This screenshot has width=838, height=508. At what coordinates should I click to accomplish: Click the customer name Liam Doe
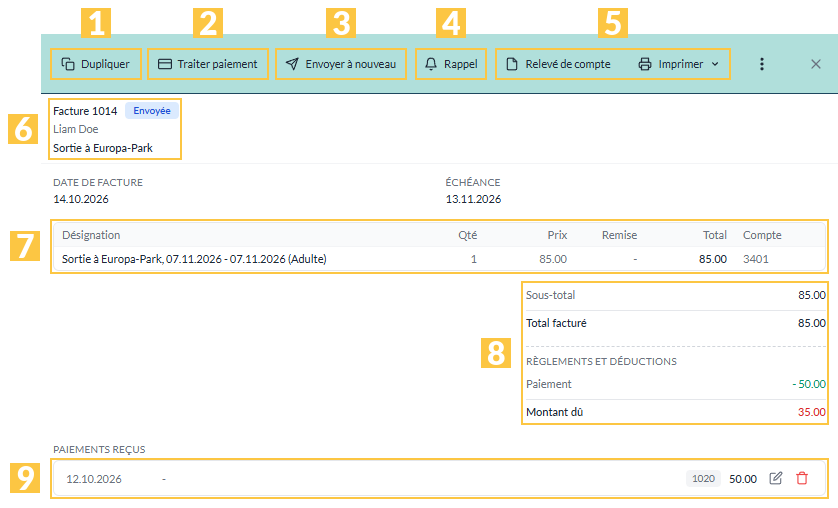tap(75, 129)
